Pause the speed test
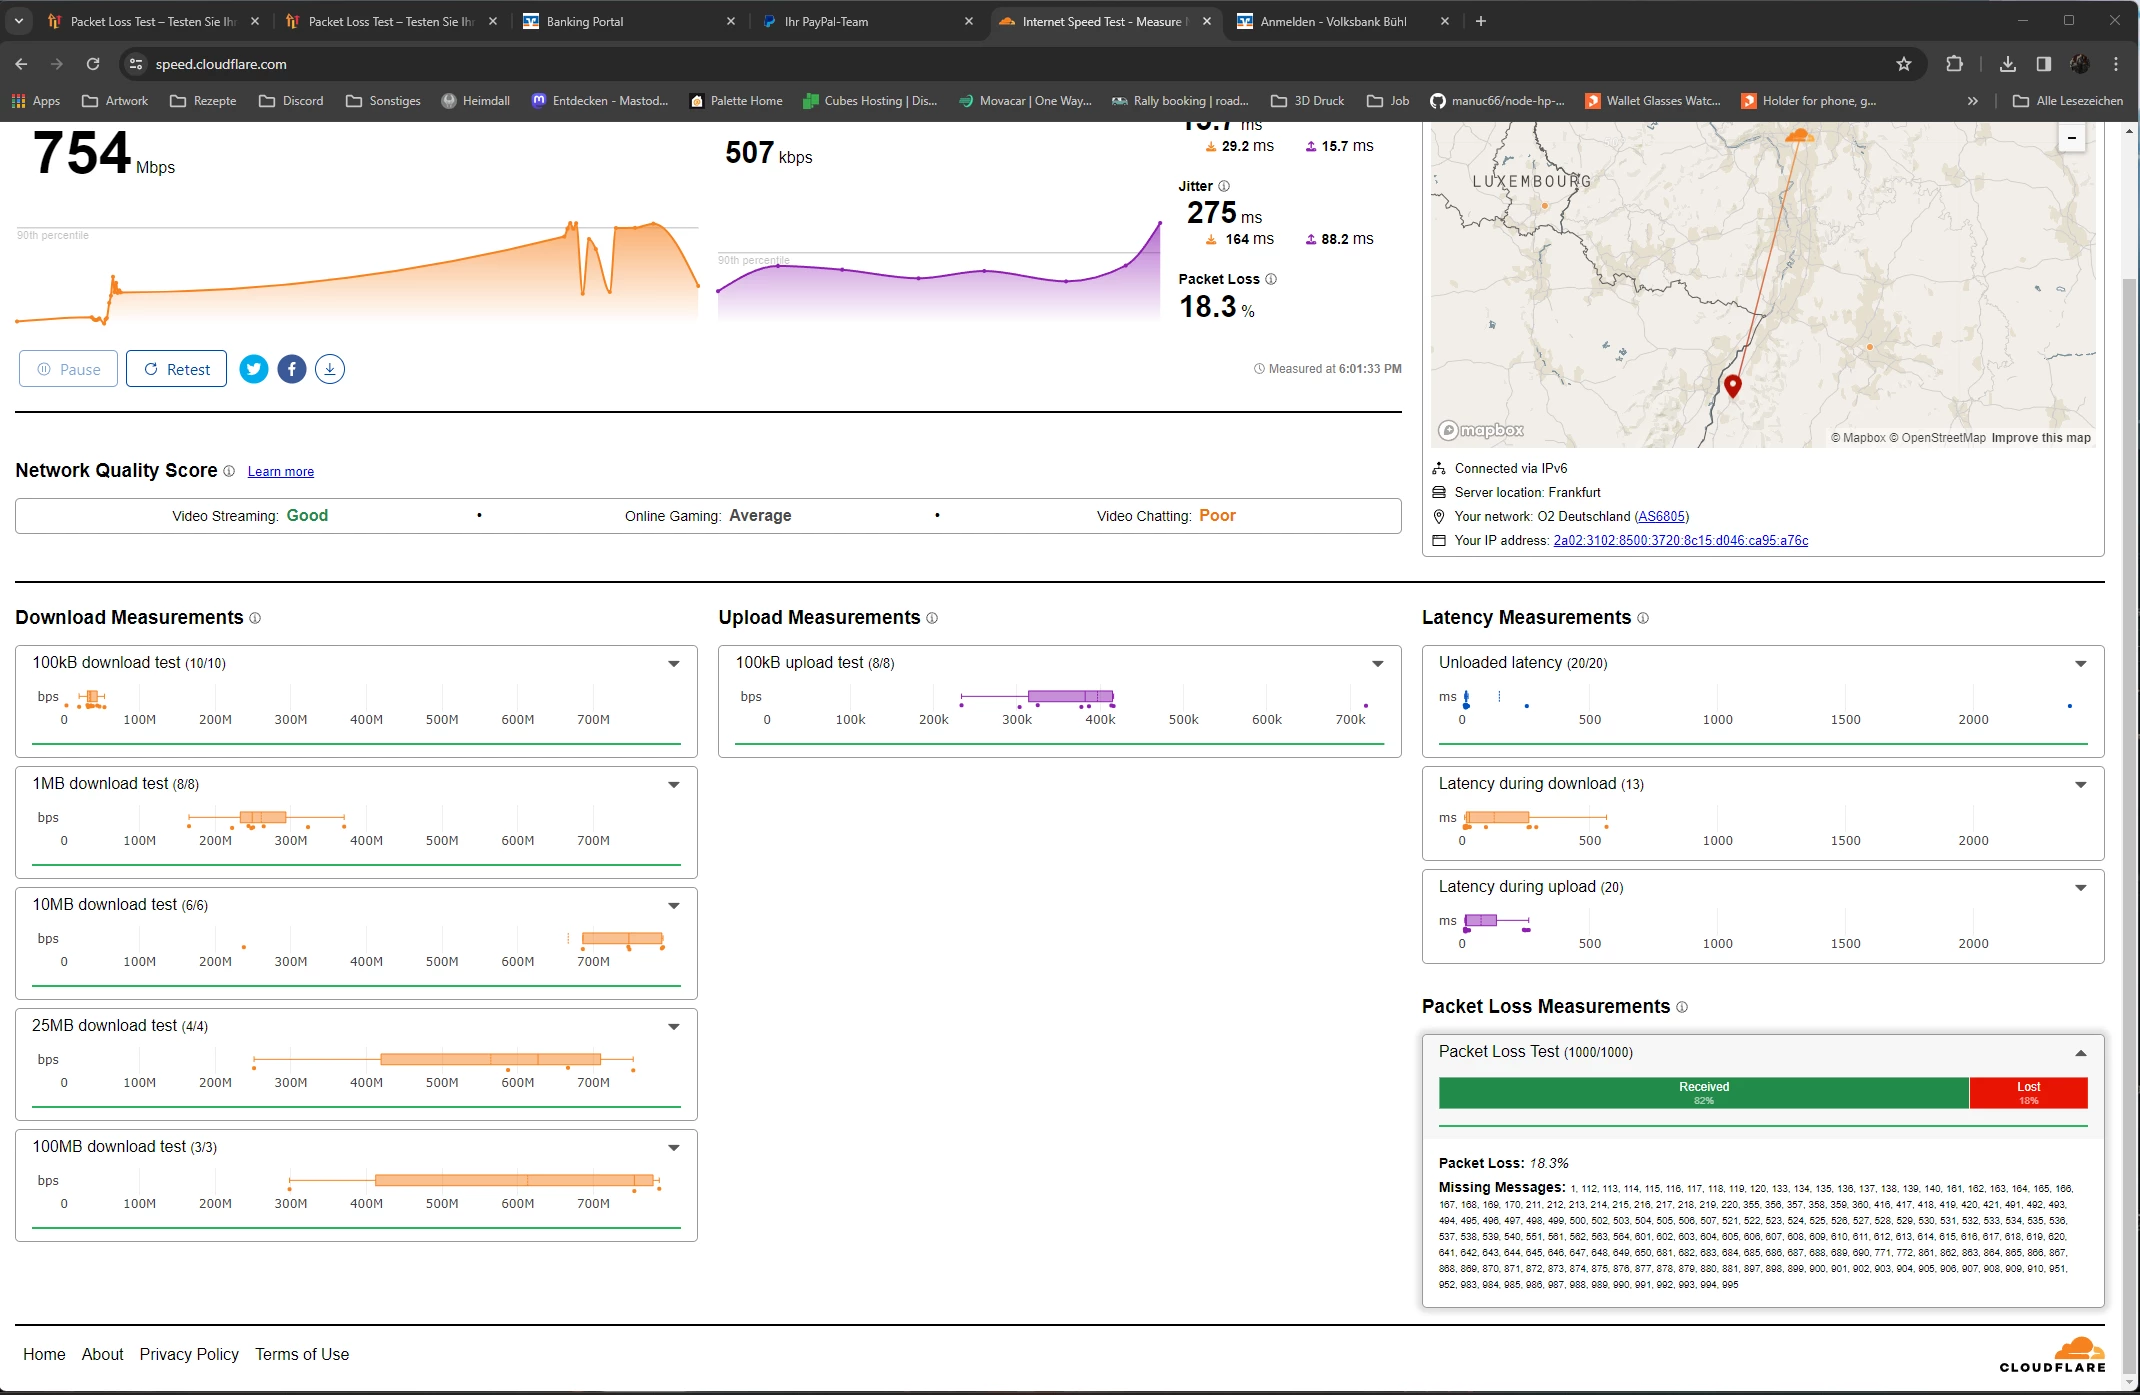The image size is (2140, 1395). pos(68,369)
